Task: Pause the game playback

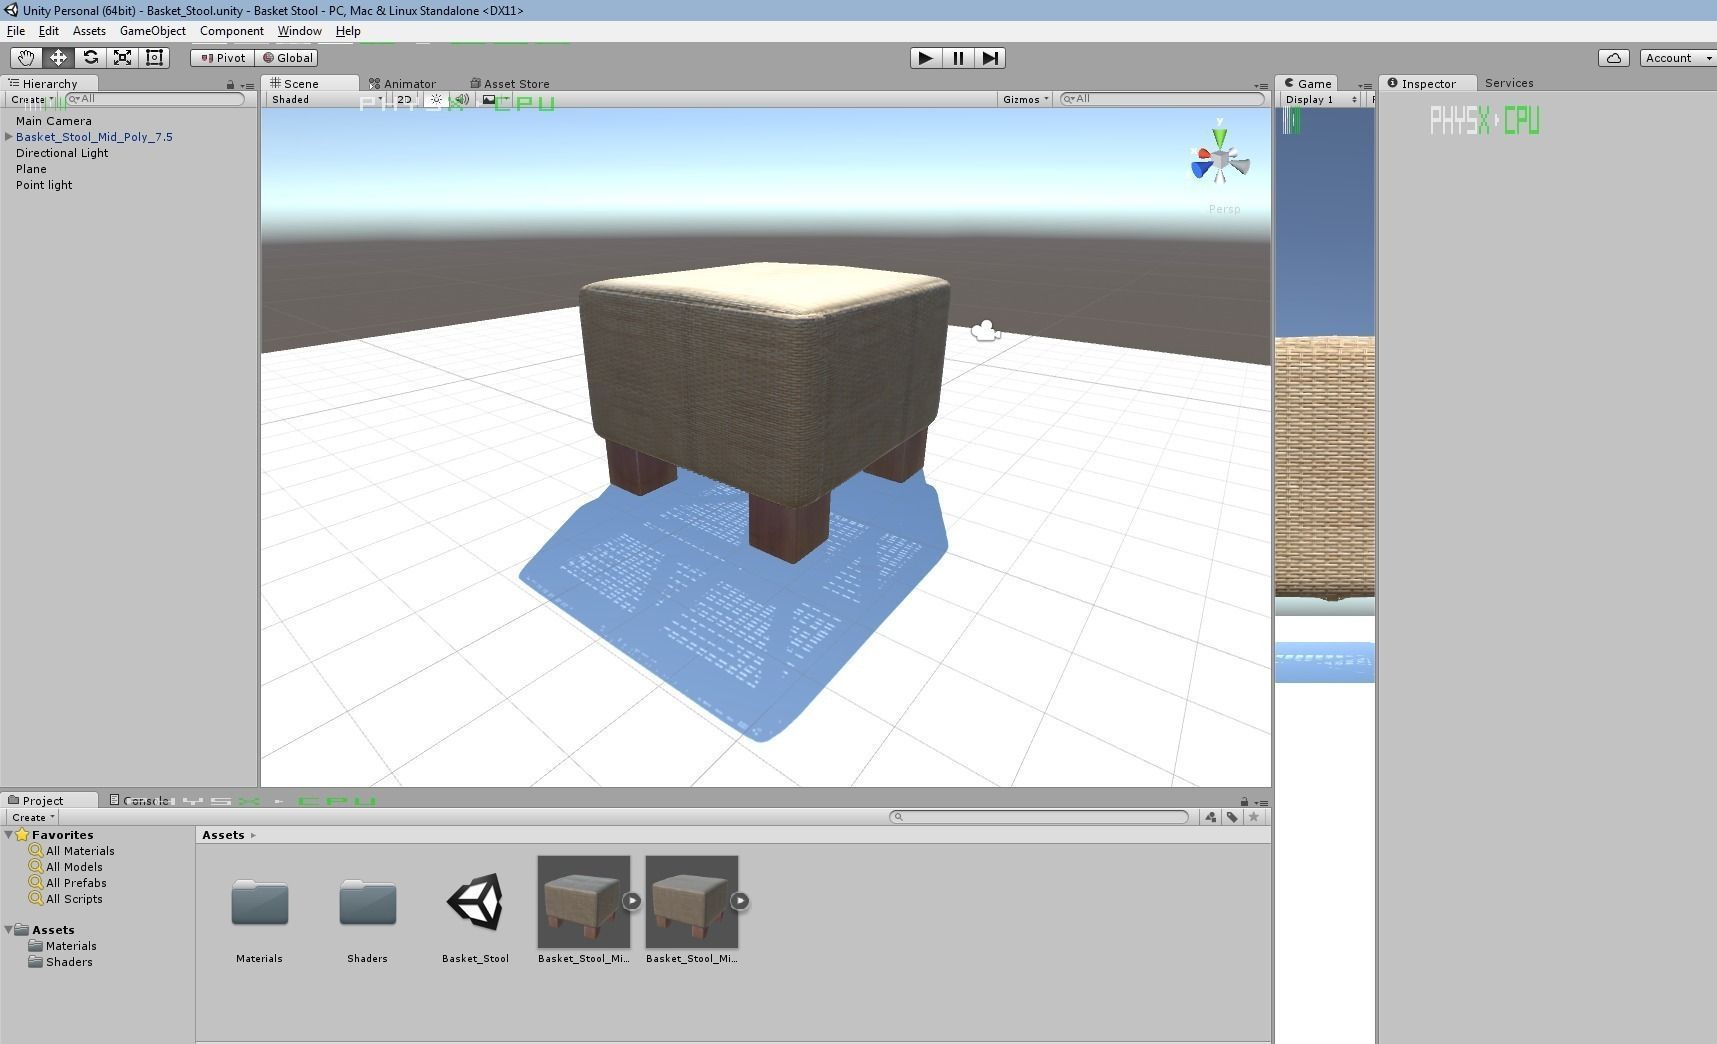Action: (x=958, y=58)
